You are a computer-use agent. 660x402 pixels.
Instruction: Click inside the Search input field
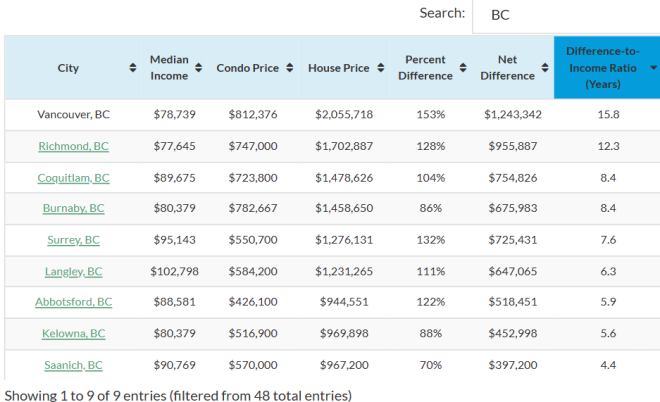[565, 15]
